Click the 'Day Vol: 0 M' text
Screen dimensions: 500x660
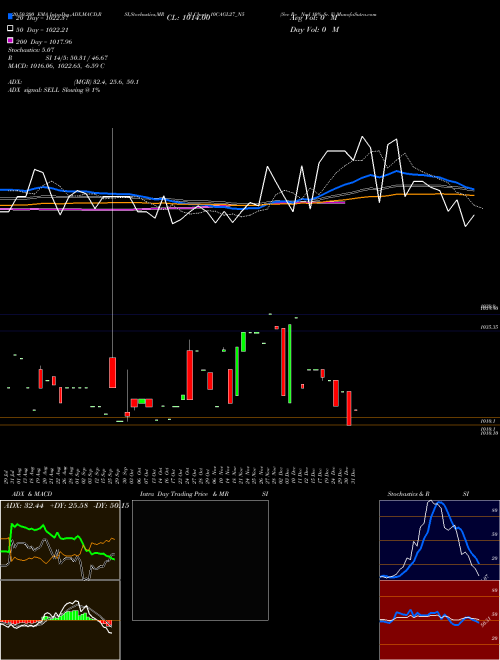click(314, 29)
